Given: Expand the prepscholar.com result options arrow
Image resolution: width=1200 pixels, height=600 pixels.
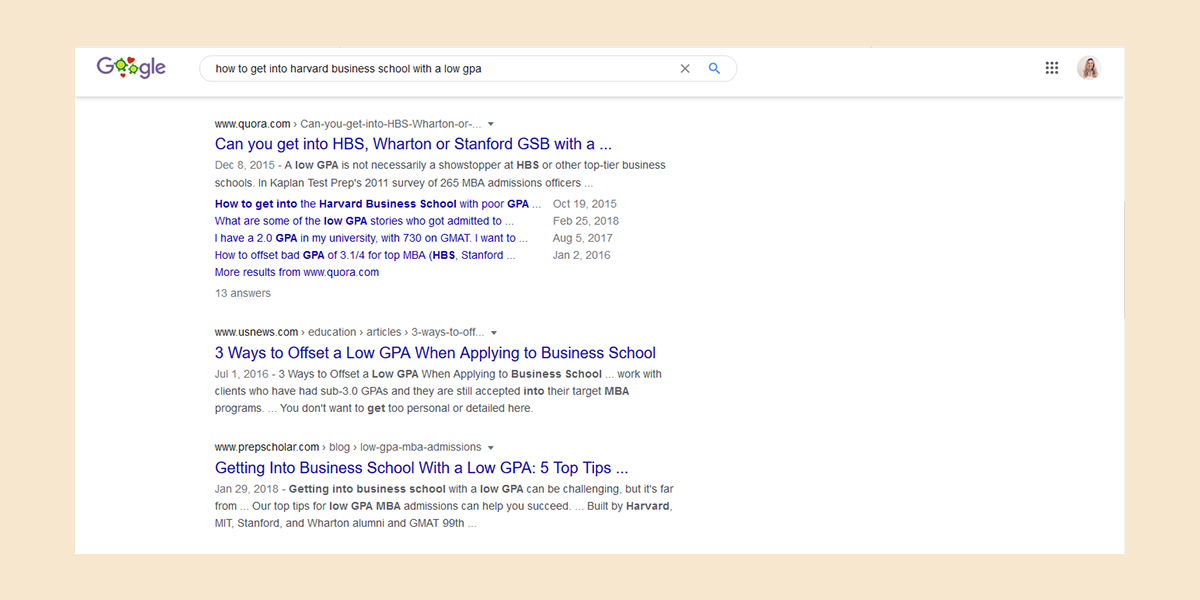Looking at the screenshot, I should tap(491, 447).
